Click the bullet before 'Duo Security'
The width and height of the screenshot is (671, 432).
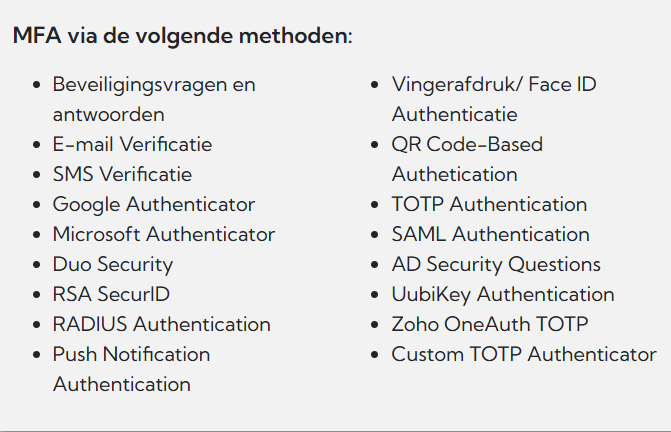pyautogui.click(x=37, y=265)
